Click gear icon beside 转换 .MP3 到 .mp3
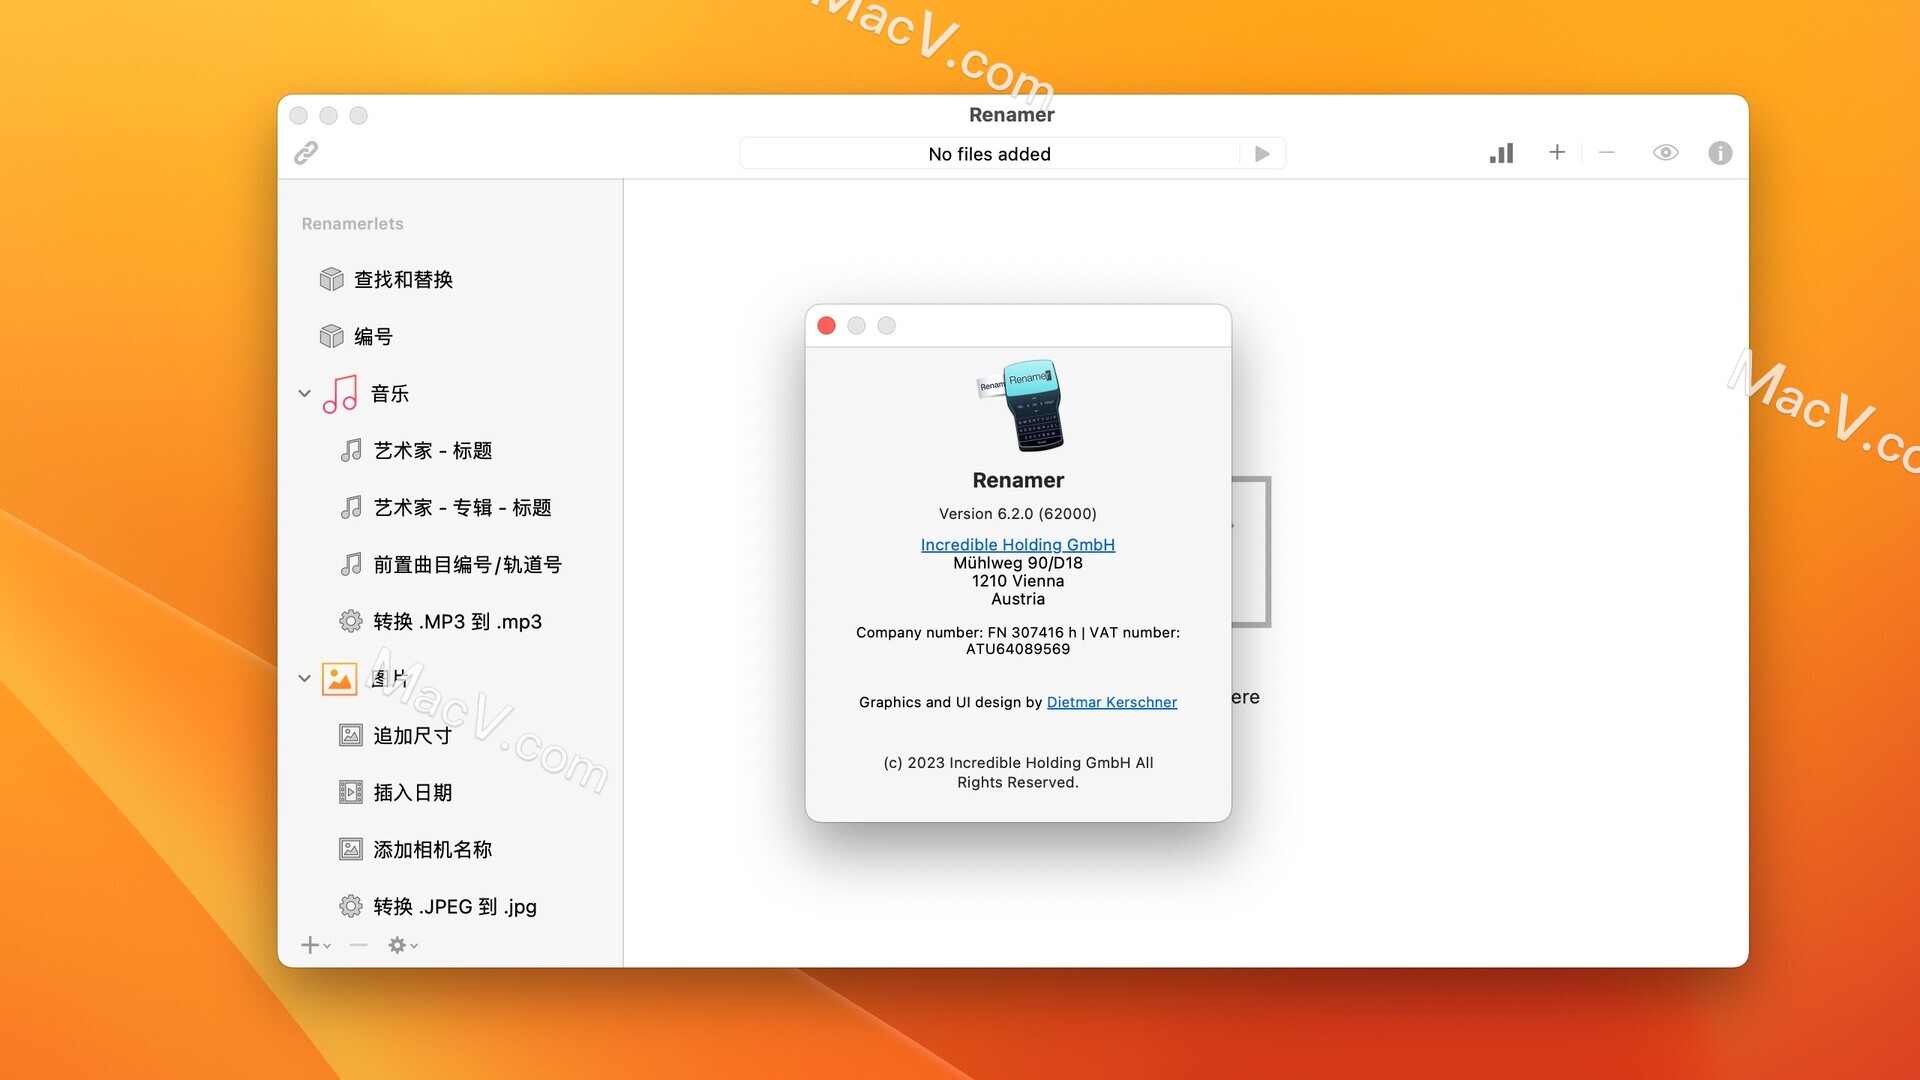This screenshot has width=1920, height=1080. tap(351, 622)
